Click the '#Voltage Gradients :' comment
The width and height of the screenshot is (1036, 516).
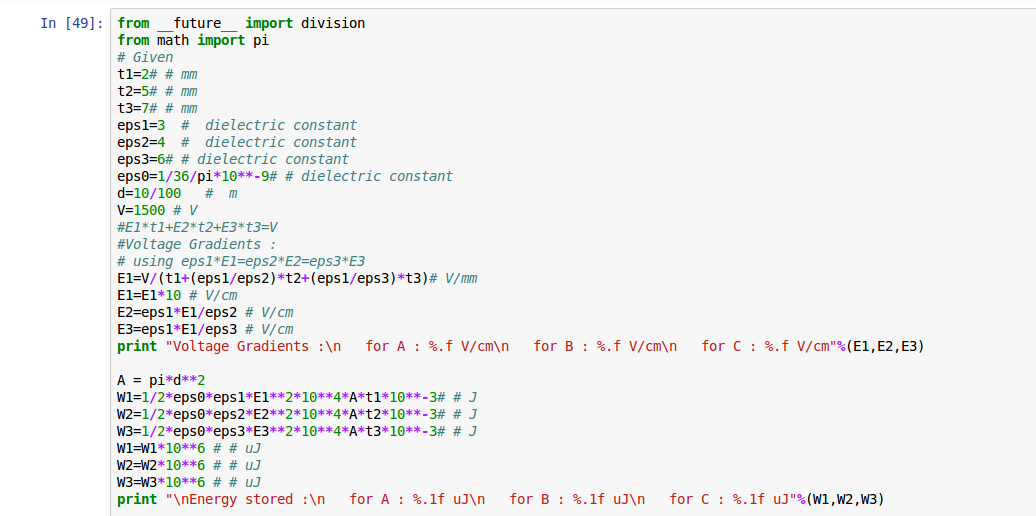click(195, 244)
